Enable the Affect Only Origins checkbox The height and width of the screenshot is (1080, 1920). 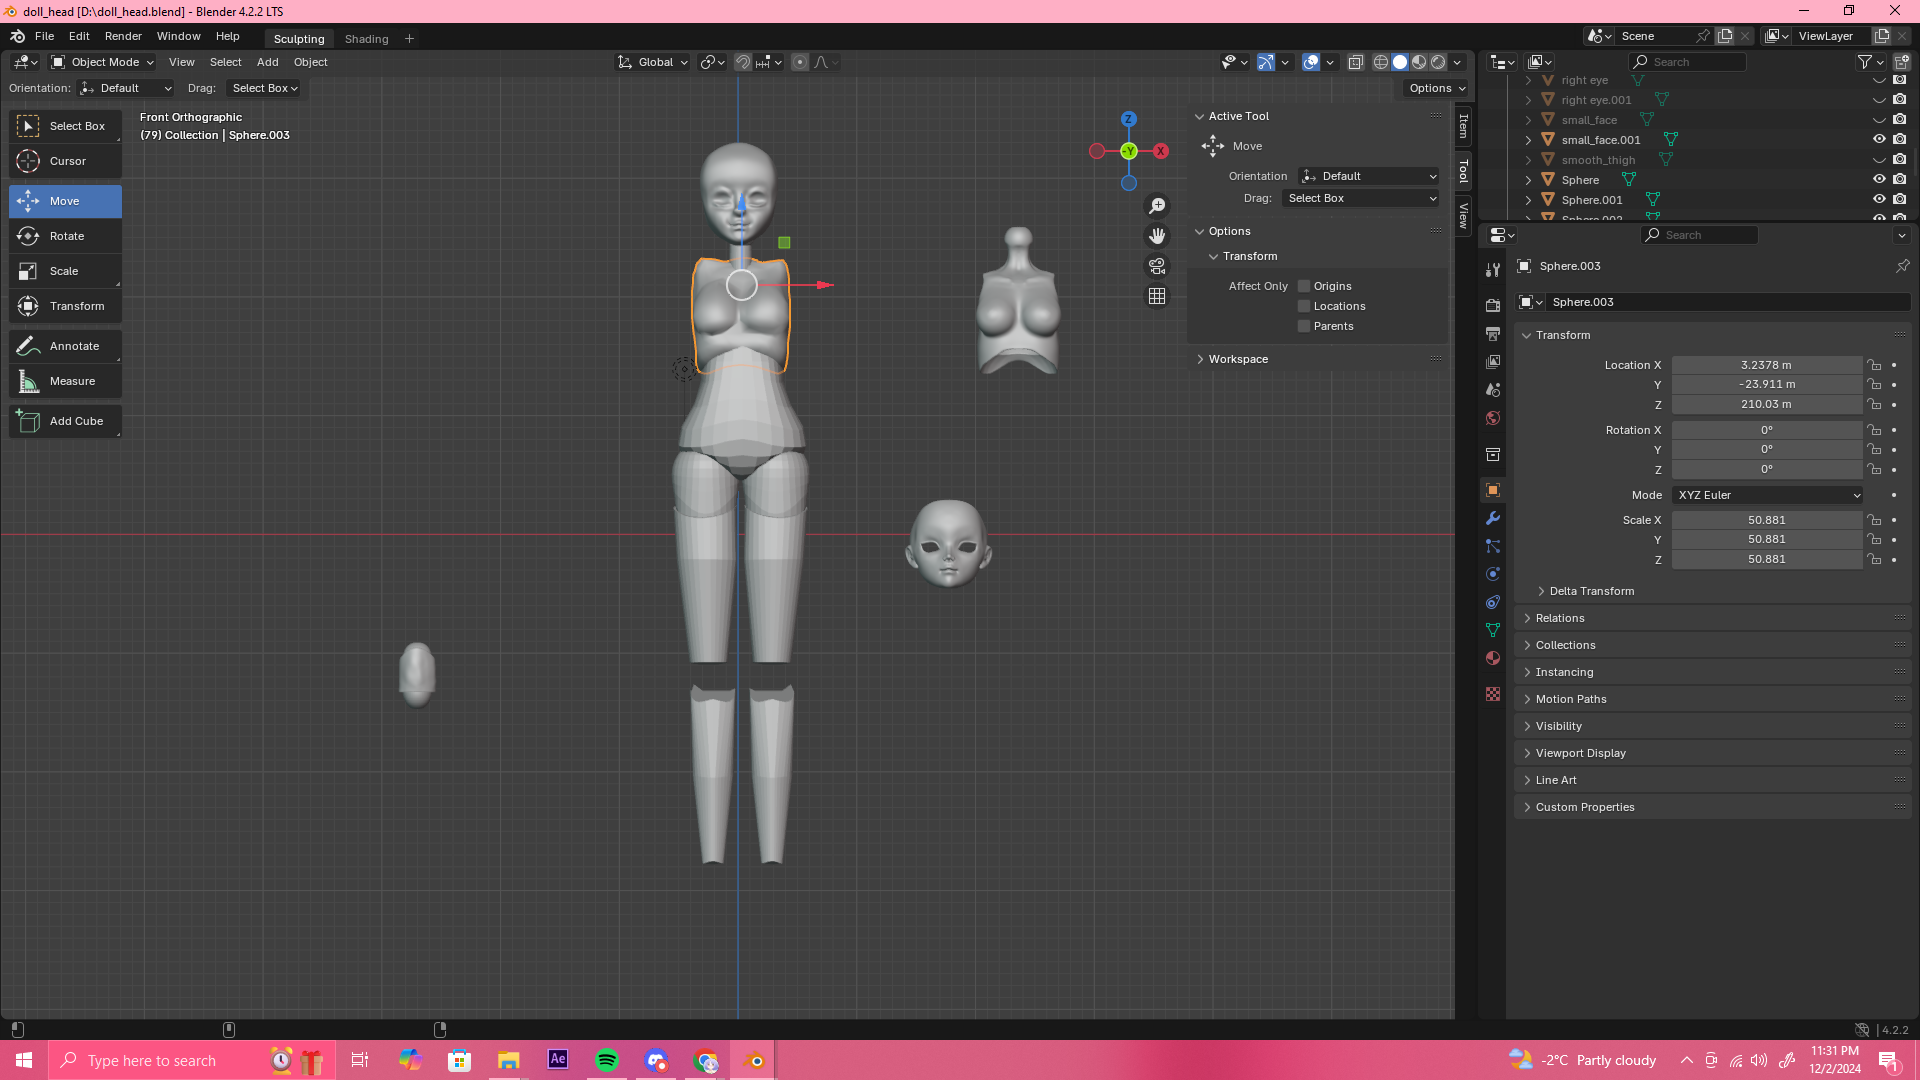pyautogui.click(x=1304, y=286)
